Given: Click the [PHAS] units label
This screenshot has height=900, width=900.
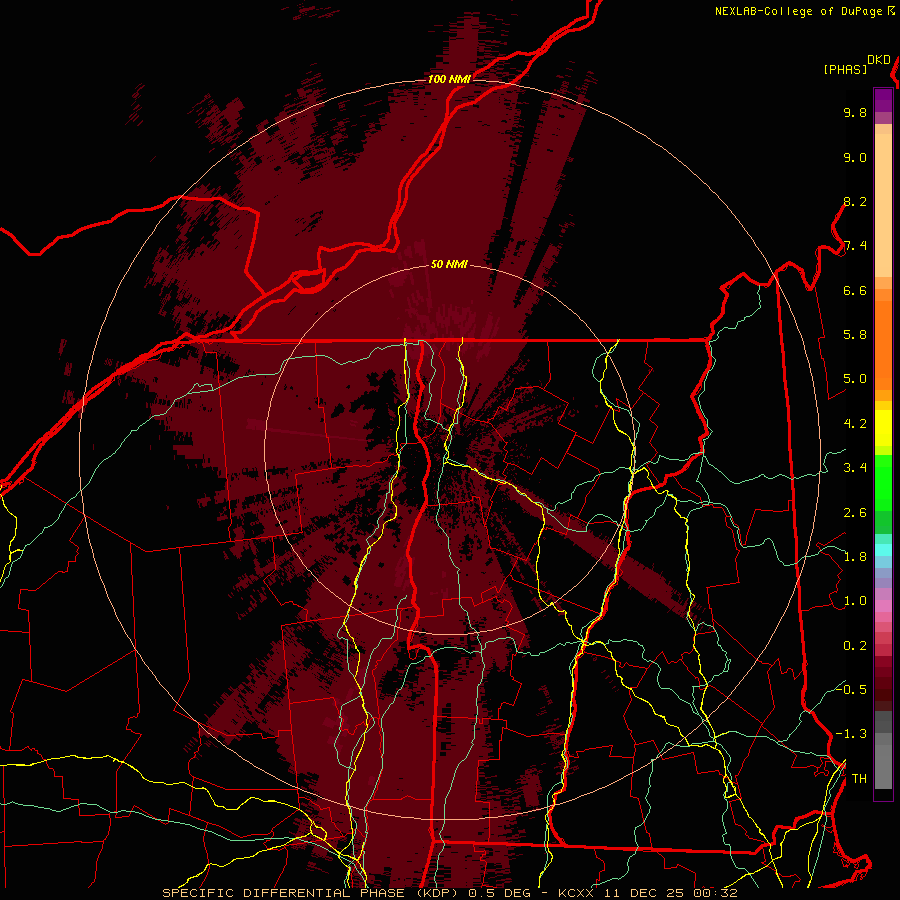Looking at the screenshot, I should coord(845,69).
